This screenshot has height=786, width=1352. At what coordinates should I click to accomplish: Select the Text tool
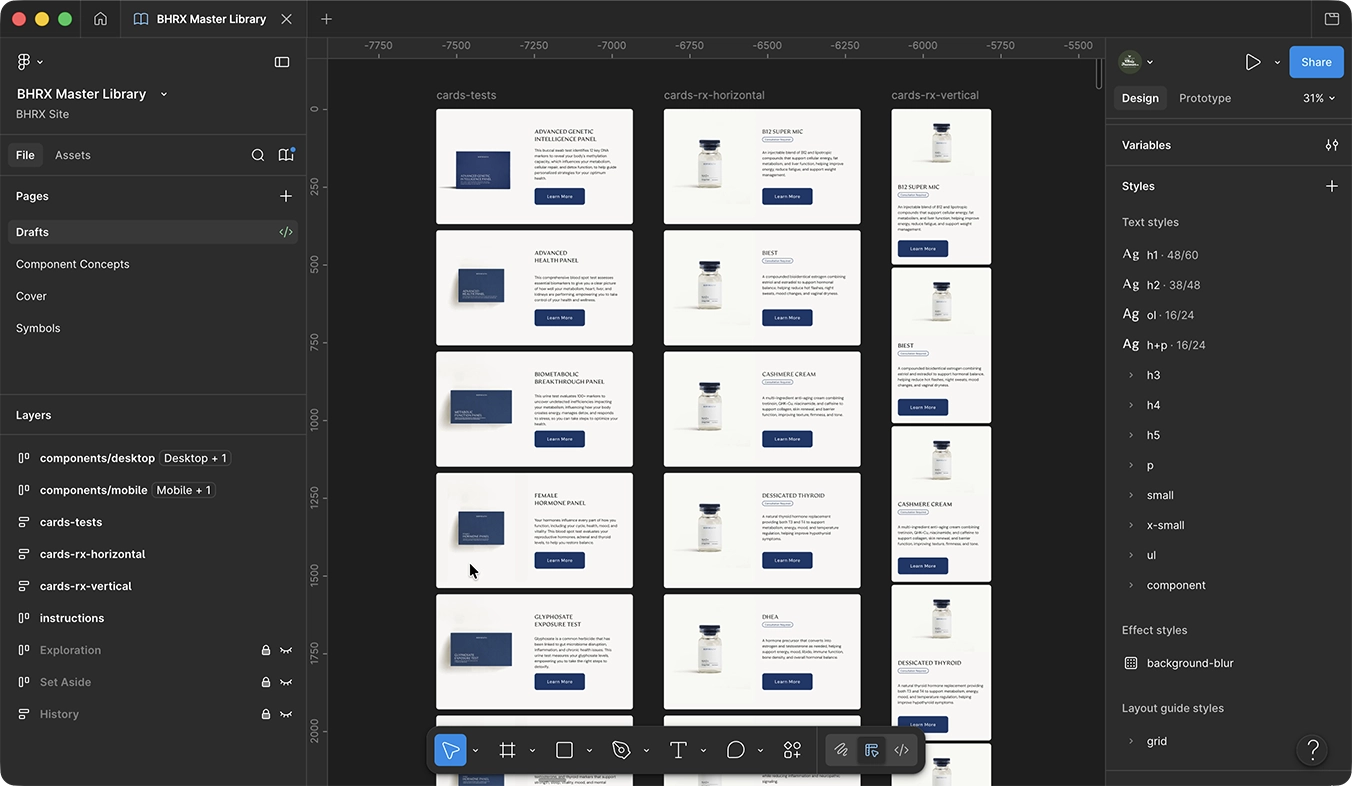679,750
